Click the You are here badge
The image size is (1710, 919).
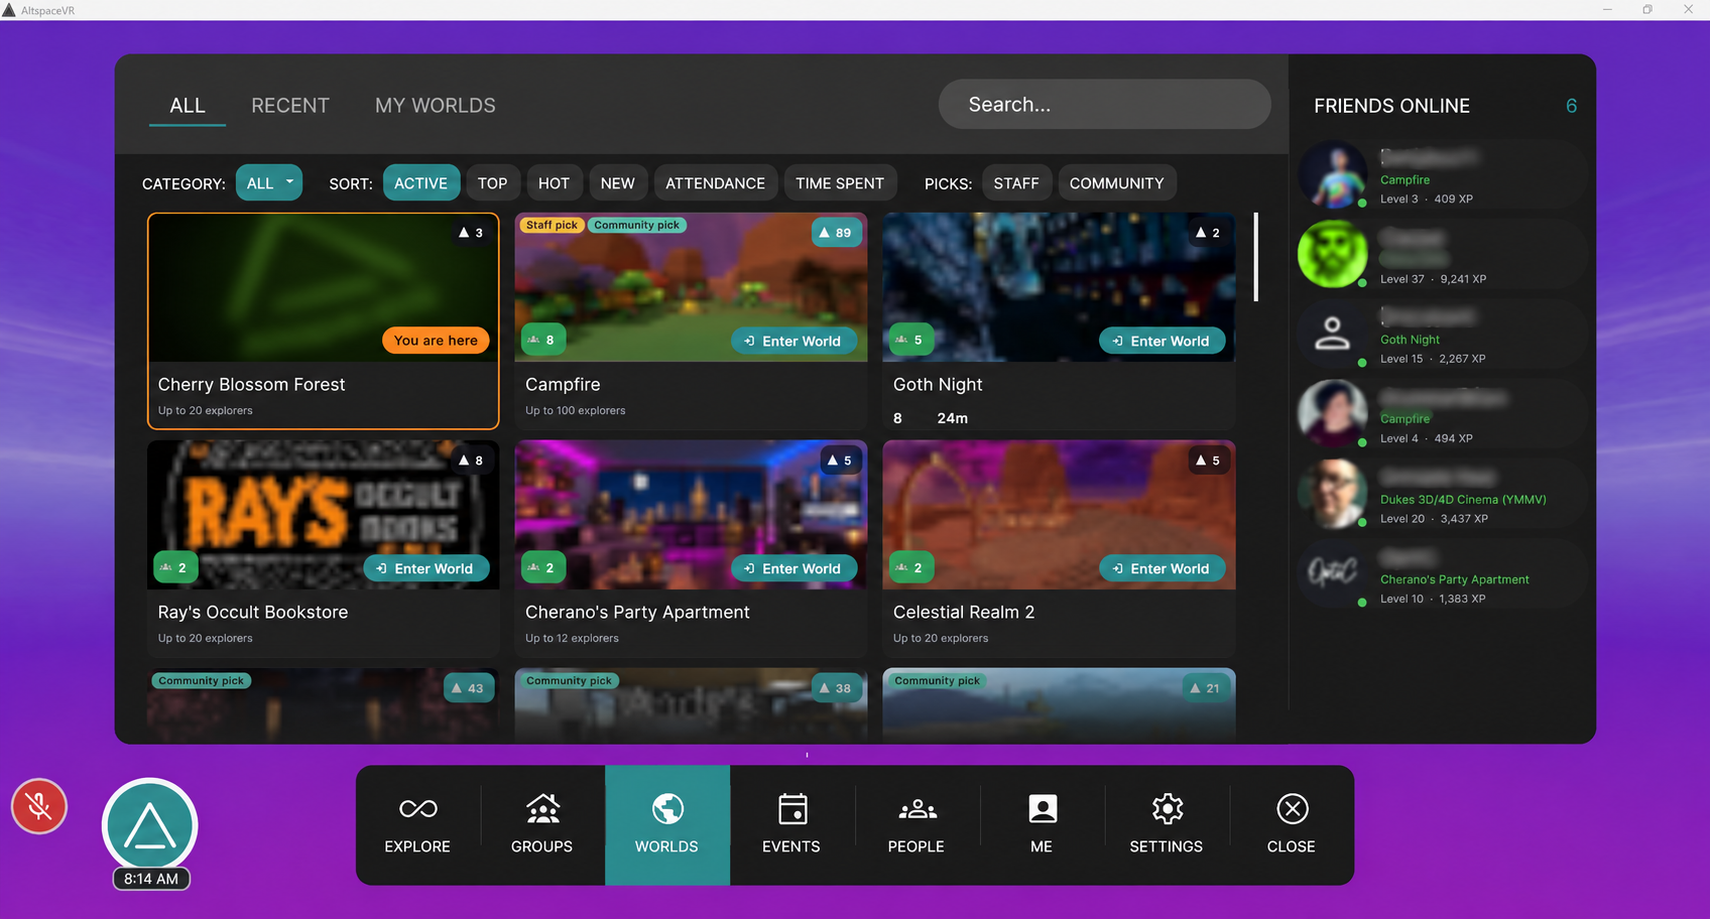coord(436,340)
